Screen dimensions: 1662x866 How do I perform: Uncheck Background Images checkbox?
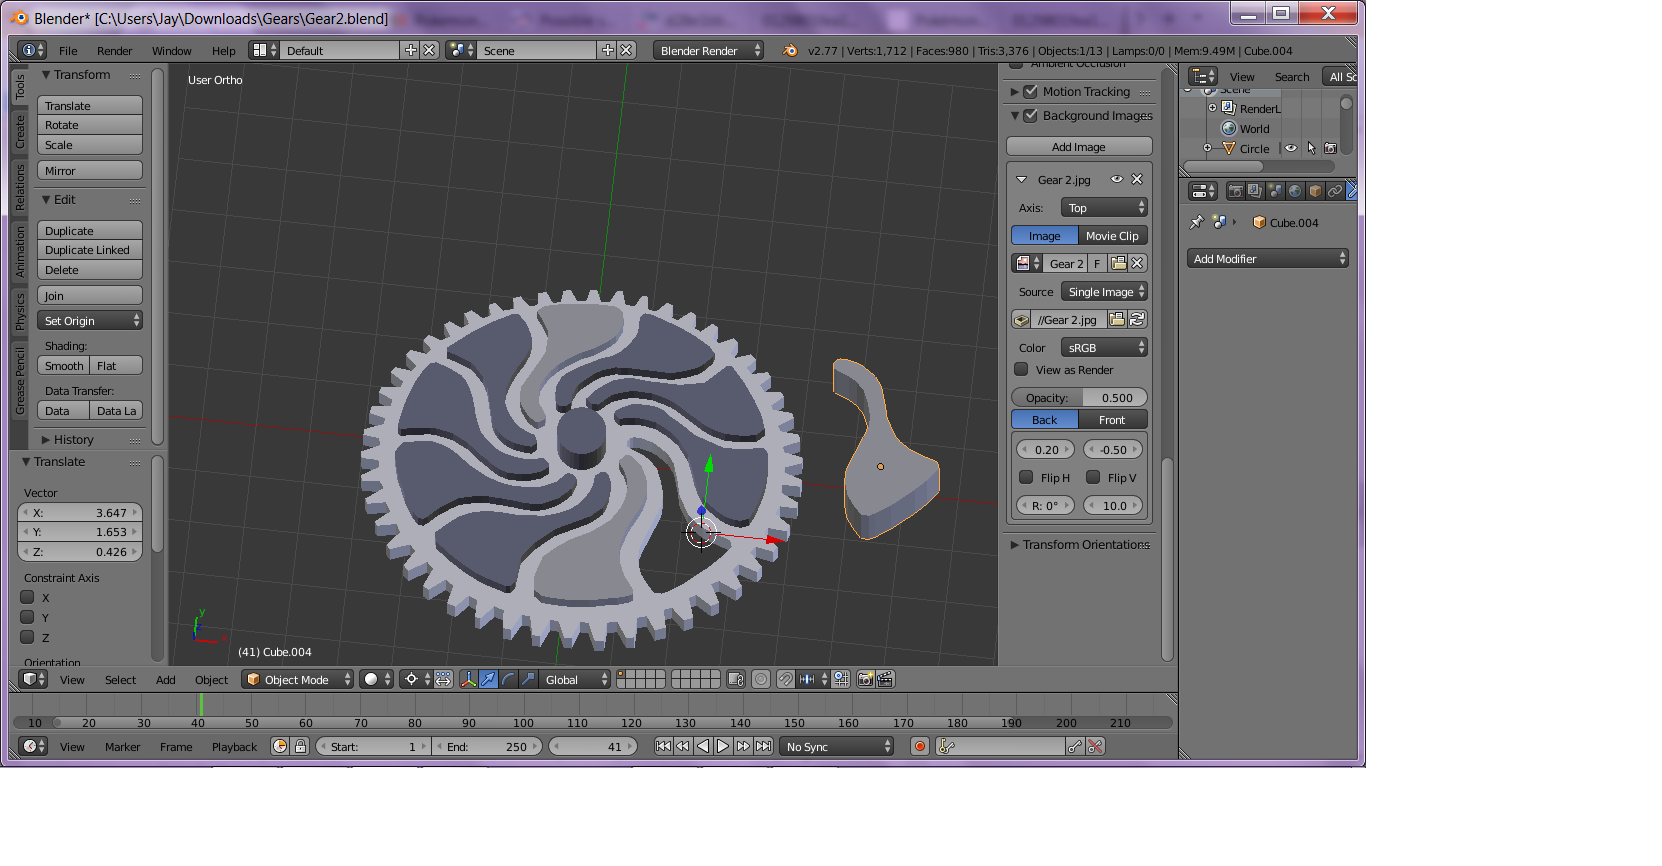(x=1031, y=115)
